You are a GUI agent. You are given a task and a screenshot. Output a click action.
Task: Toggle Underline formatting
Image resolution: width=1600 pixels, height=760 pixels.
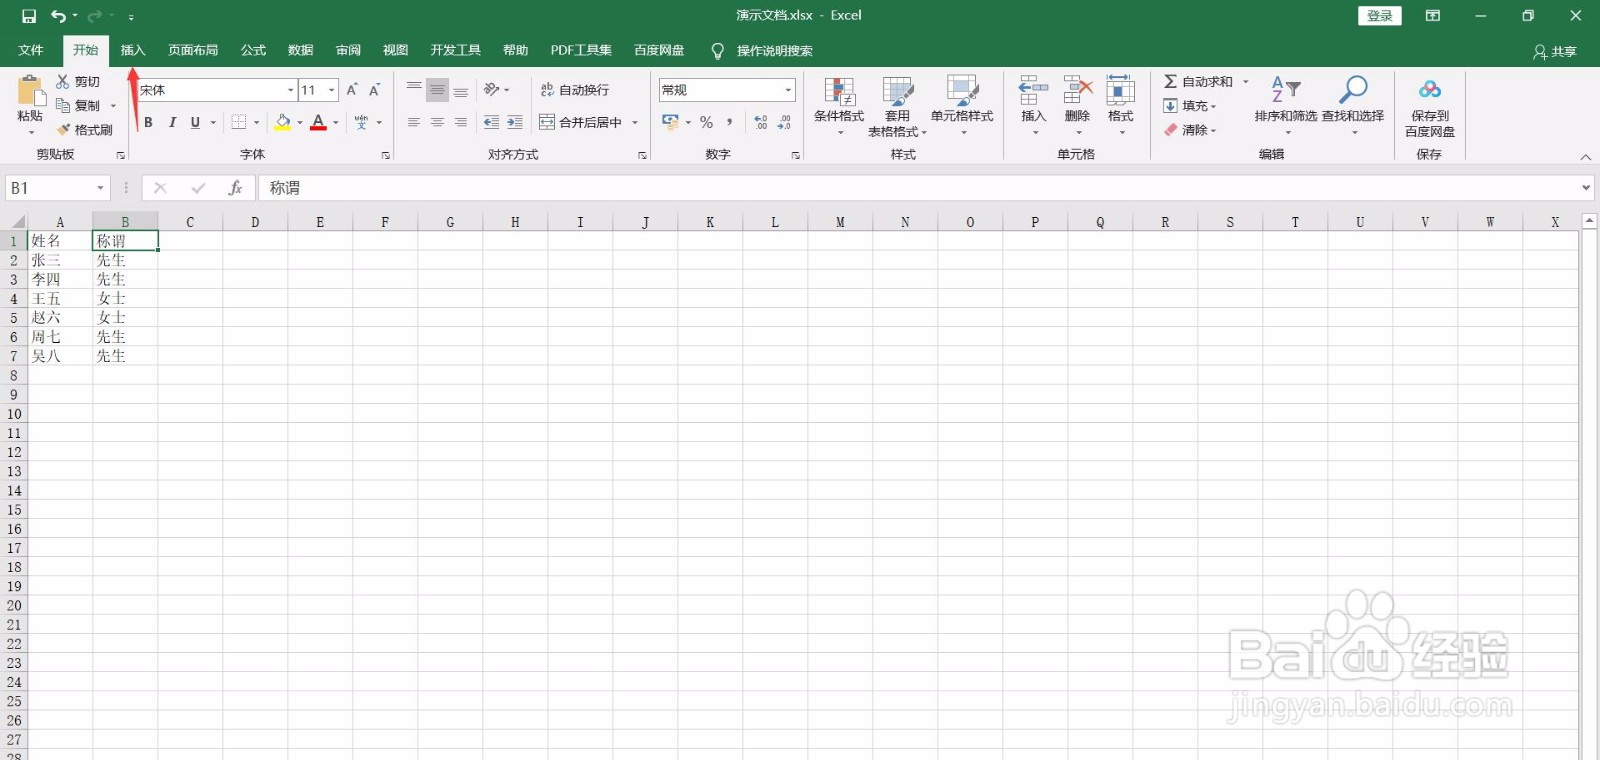point(195,122)
